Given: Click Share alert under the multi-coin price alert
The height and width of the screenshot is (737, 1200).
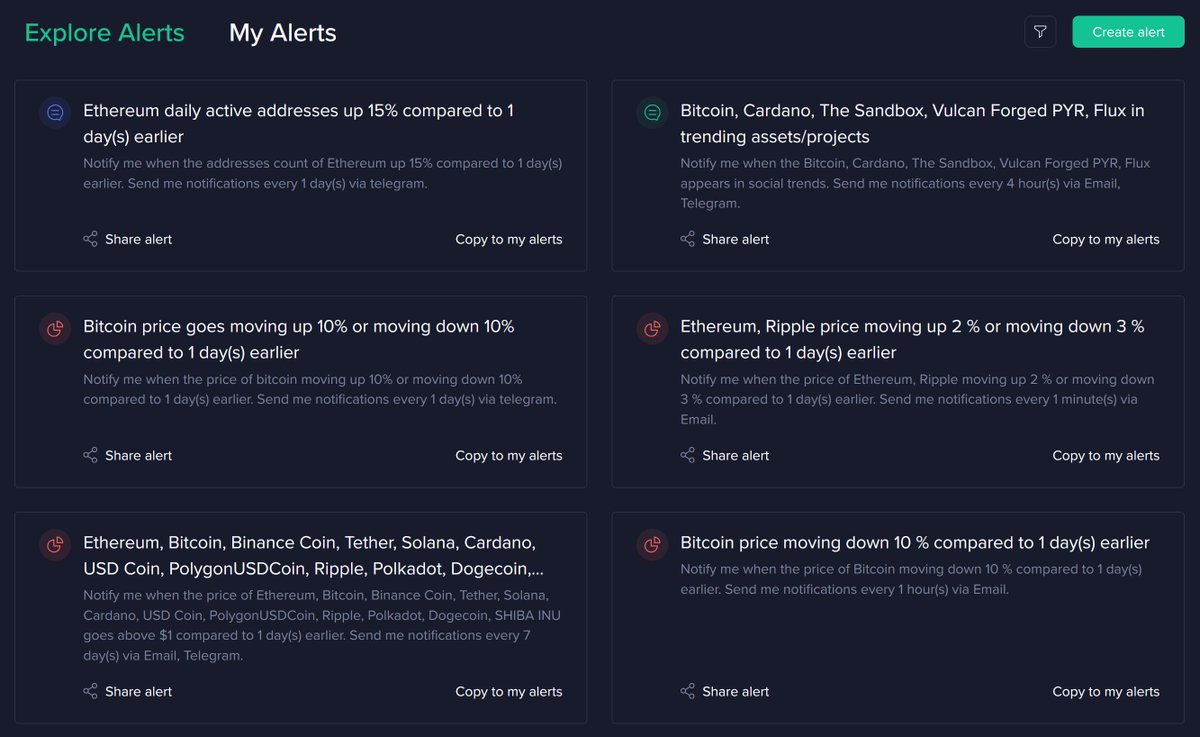Looking at the screenshot, I should [128, 691].
